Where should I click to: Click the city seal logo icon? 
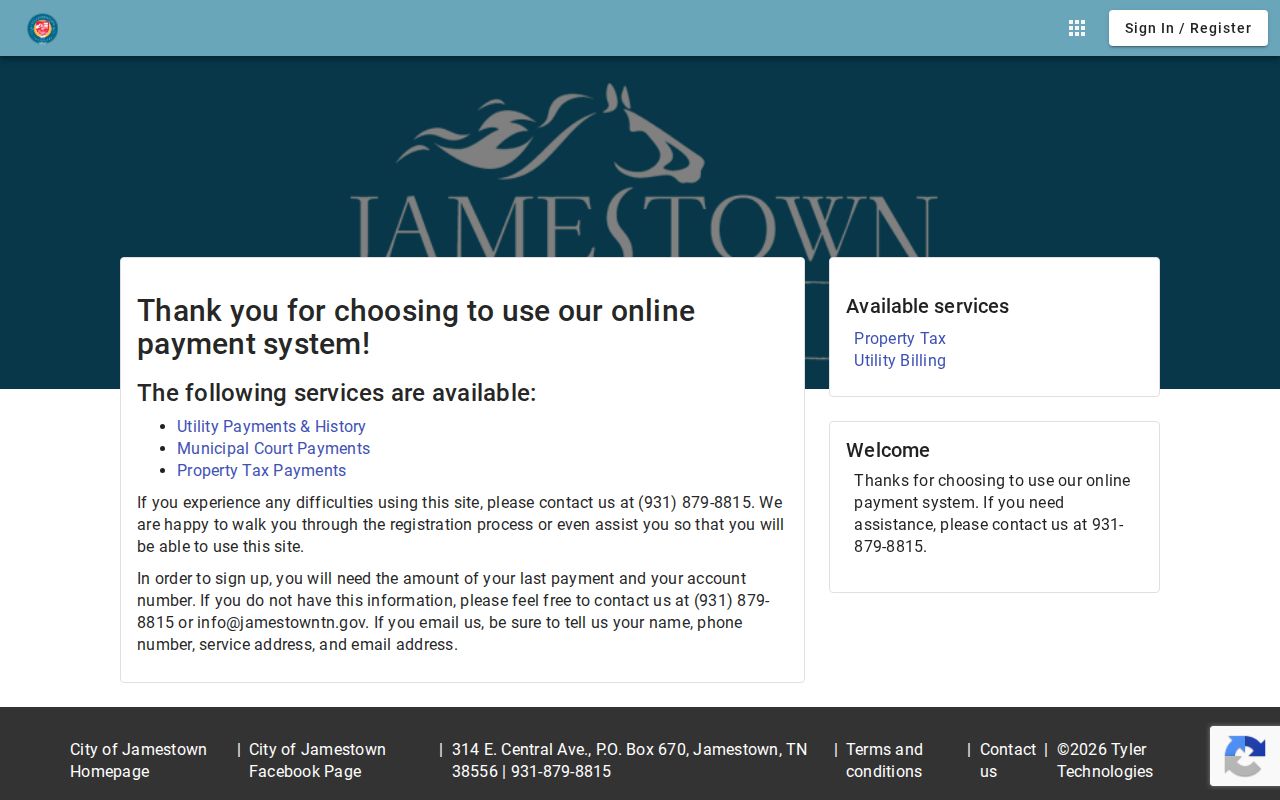tap(42, 28)
